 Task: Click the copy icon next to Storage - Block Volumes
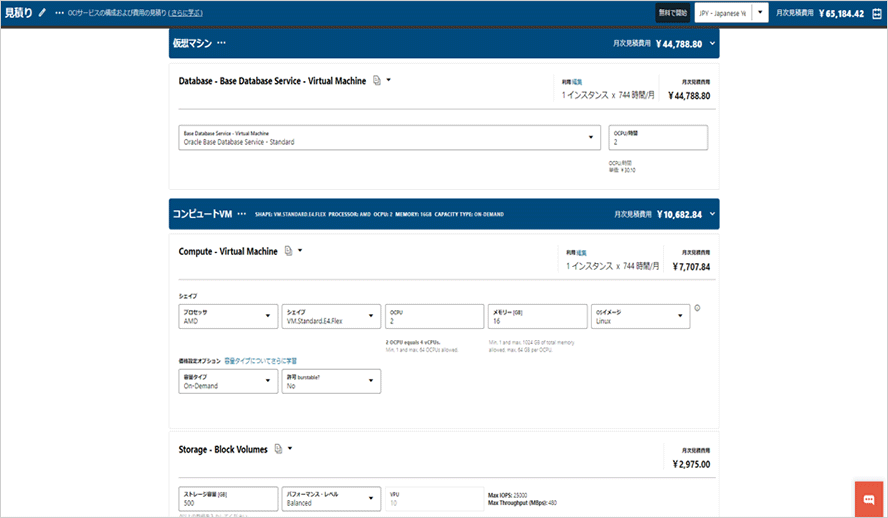(x=278, y=449)
